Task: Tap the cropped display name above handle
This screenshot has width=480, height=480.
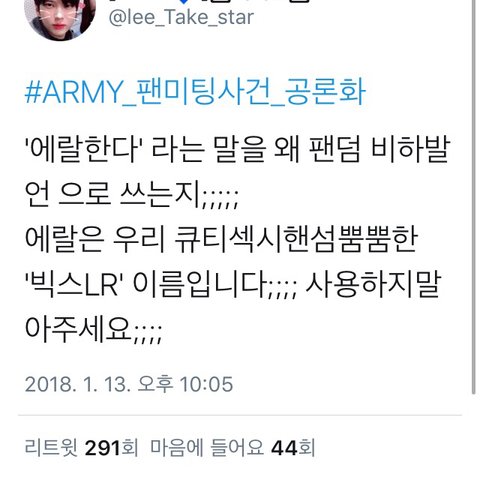Action: [210, 2]
